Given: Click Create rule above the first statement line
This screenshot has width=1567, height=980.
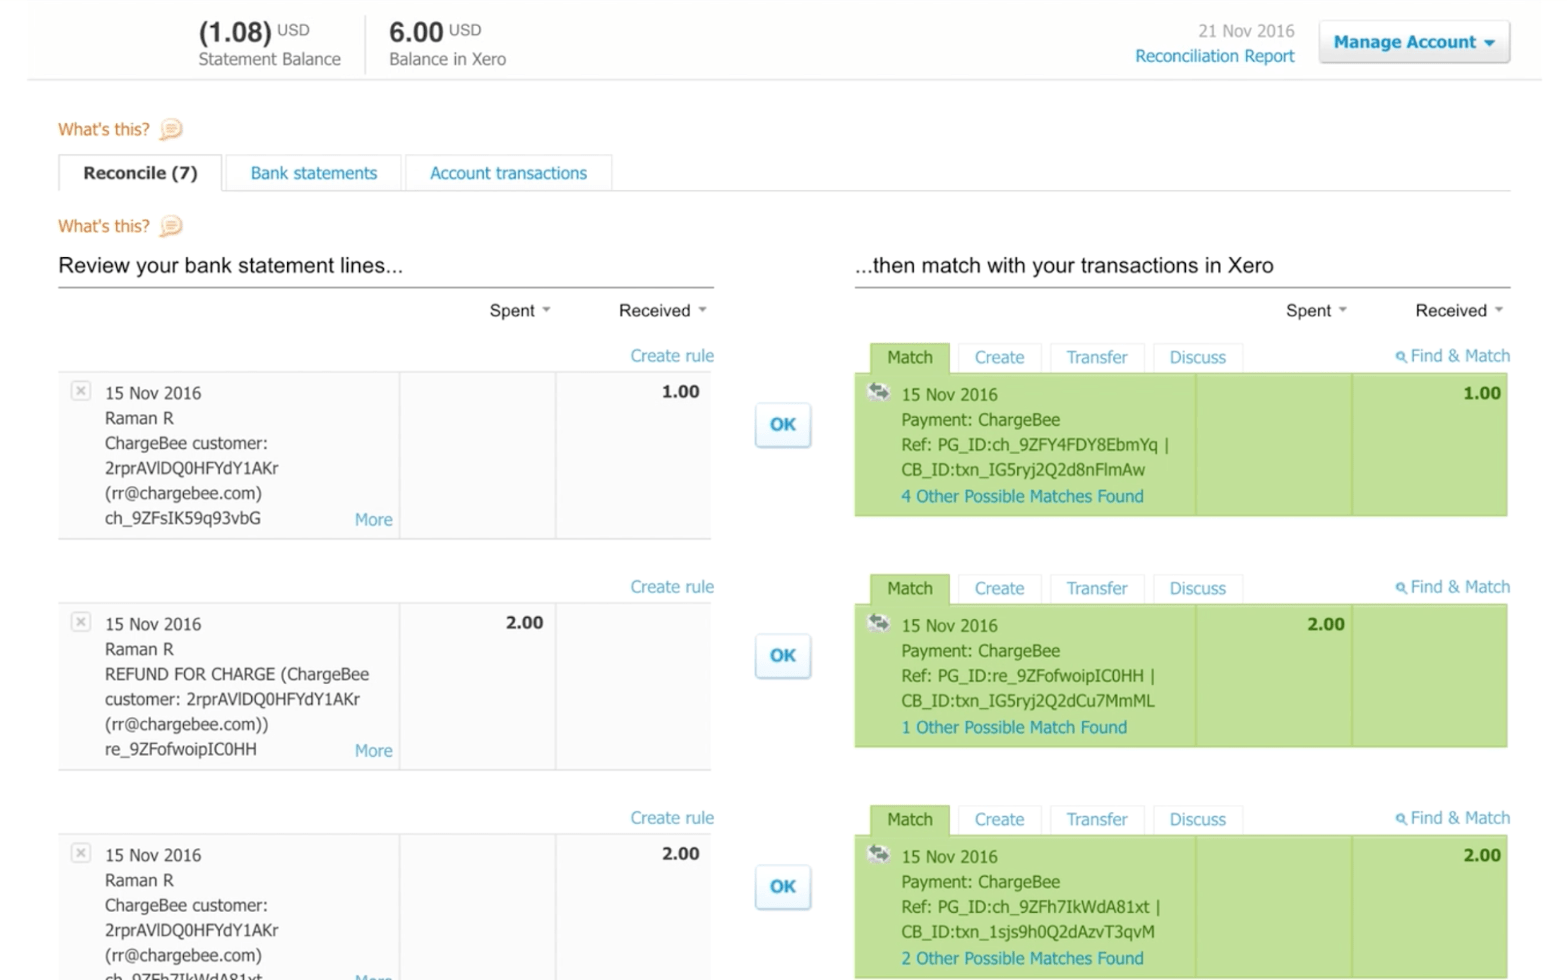Looking at the screenshot, I should 671,355.
